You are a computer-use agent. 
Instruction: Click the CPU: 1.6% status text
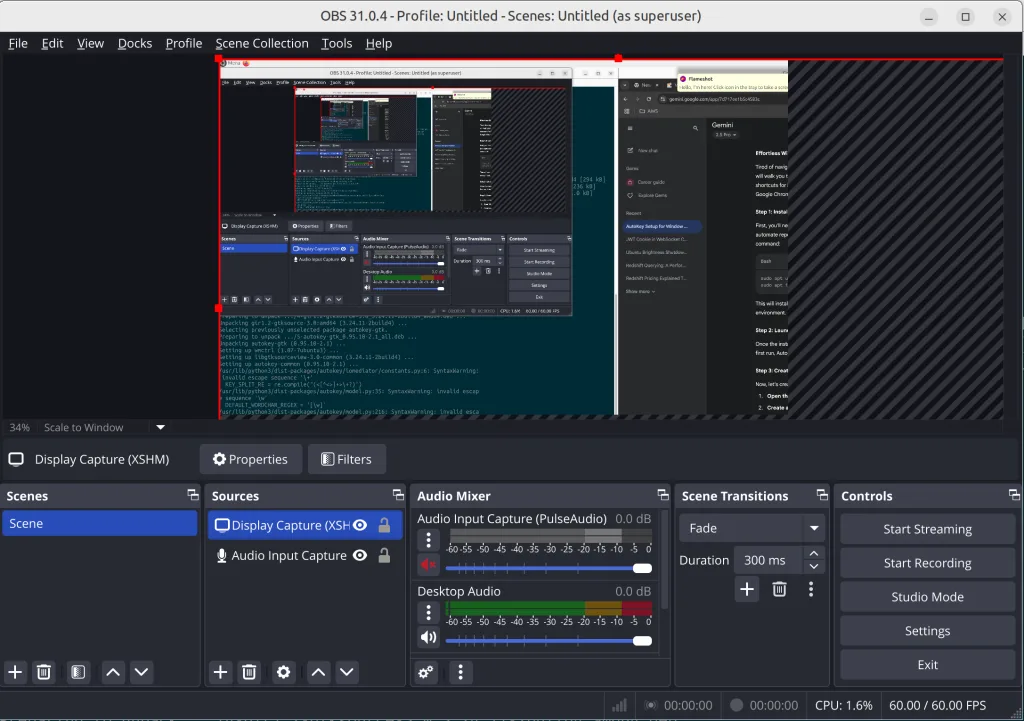tap(844, 705)
